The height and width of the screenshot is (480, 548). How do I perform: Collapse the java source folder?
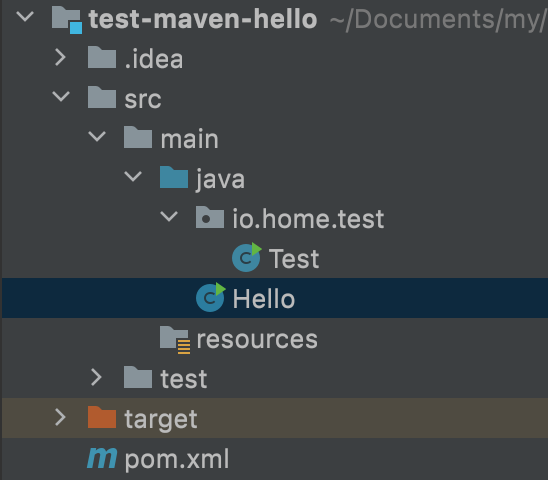coord(133,176)
